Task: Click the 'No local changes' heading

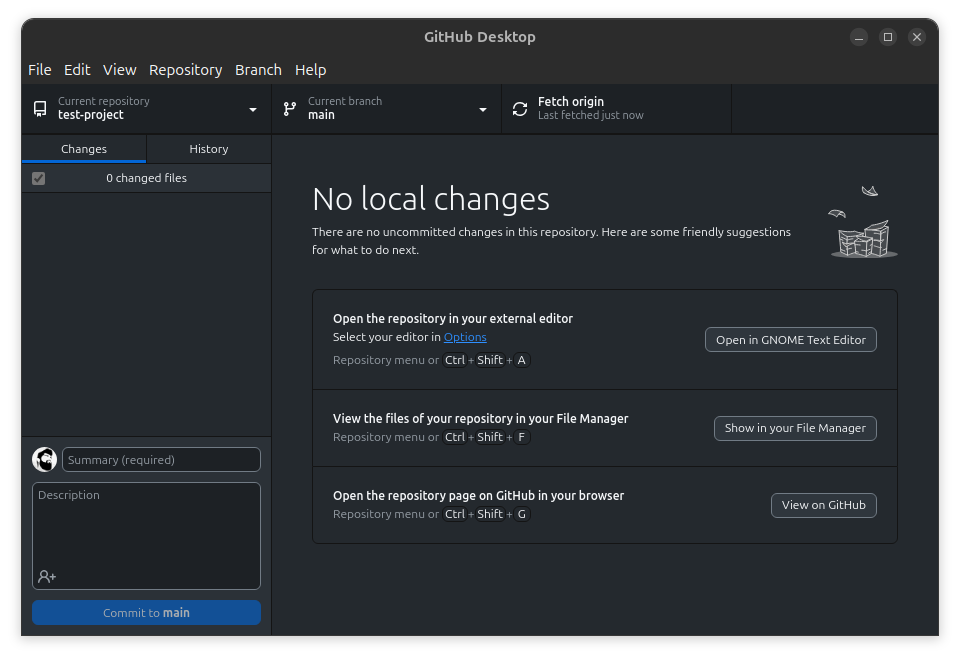Action: (x=431, y=199)
